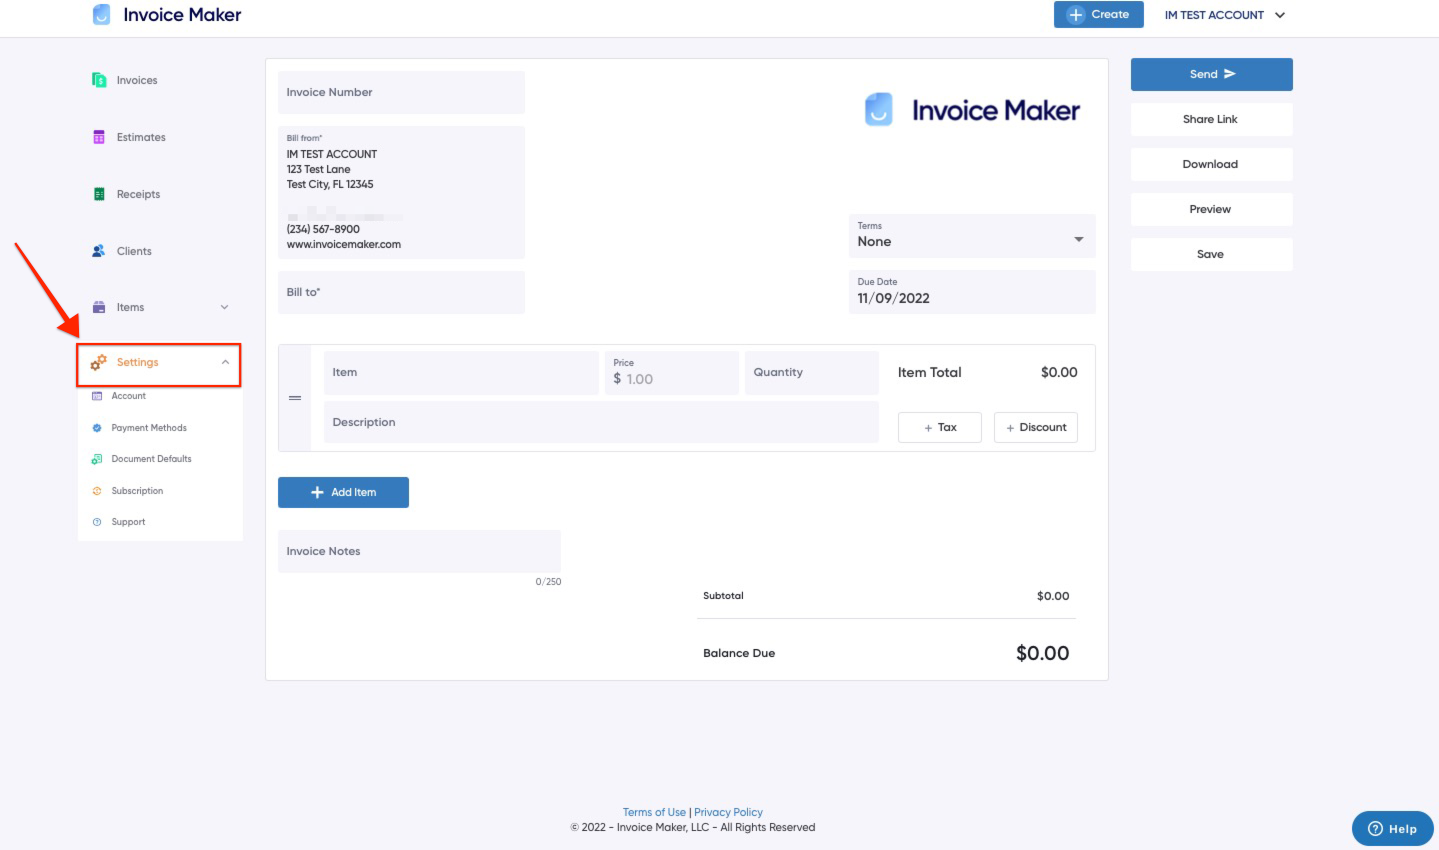Image resolution: width=1439 pixels, height=850 pixels.
Task: Save the invoice
Action: click(1211, 254)
